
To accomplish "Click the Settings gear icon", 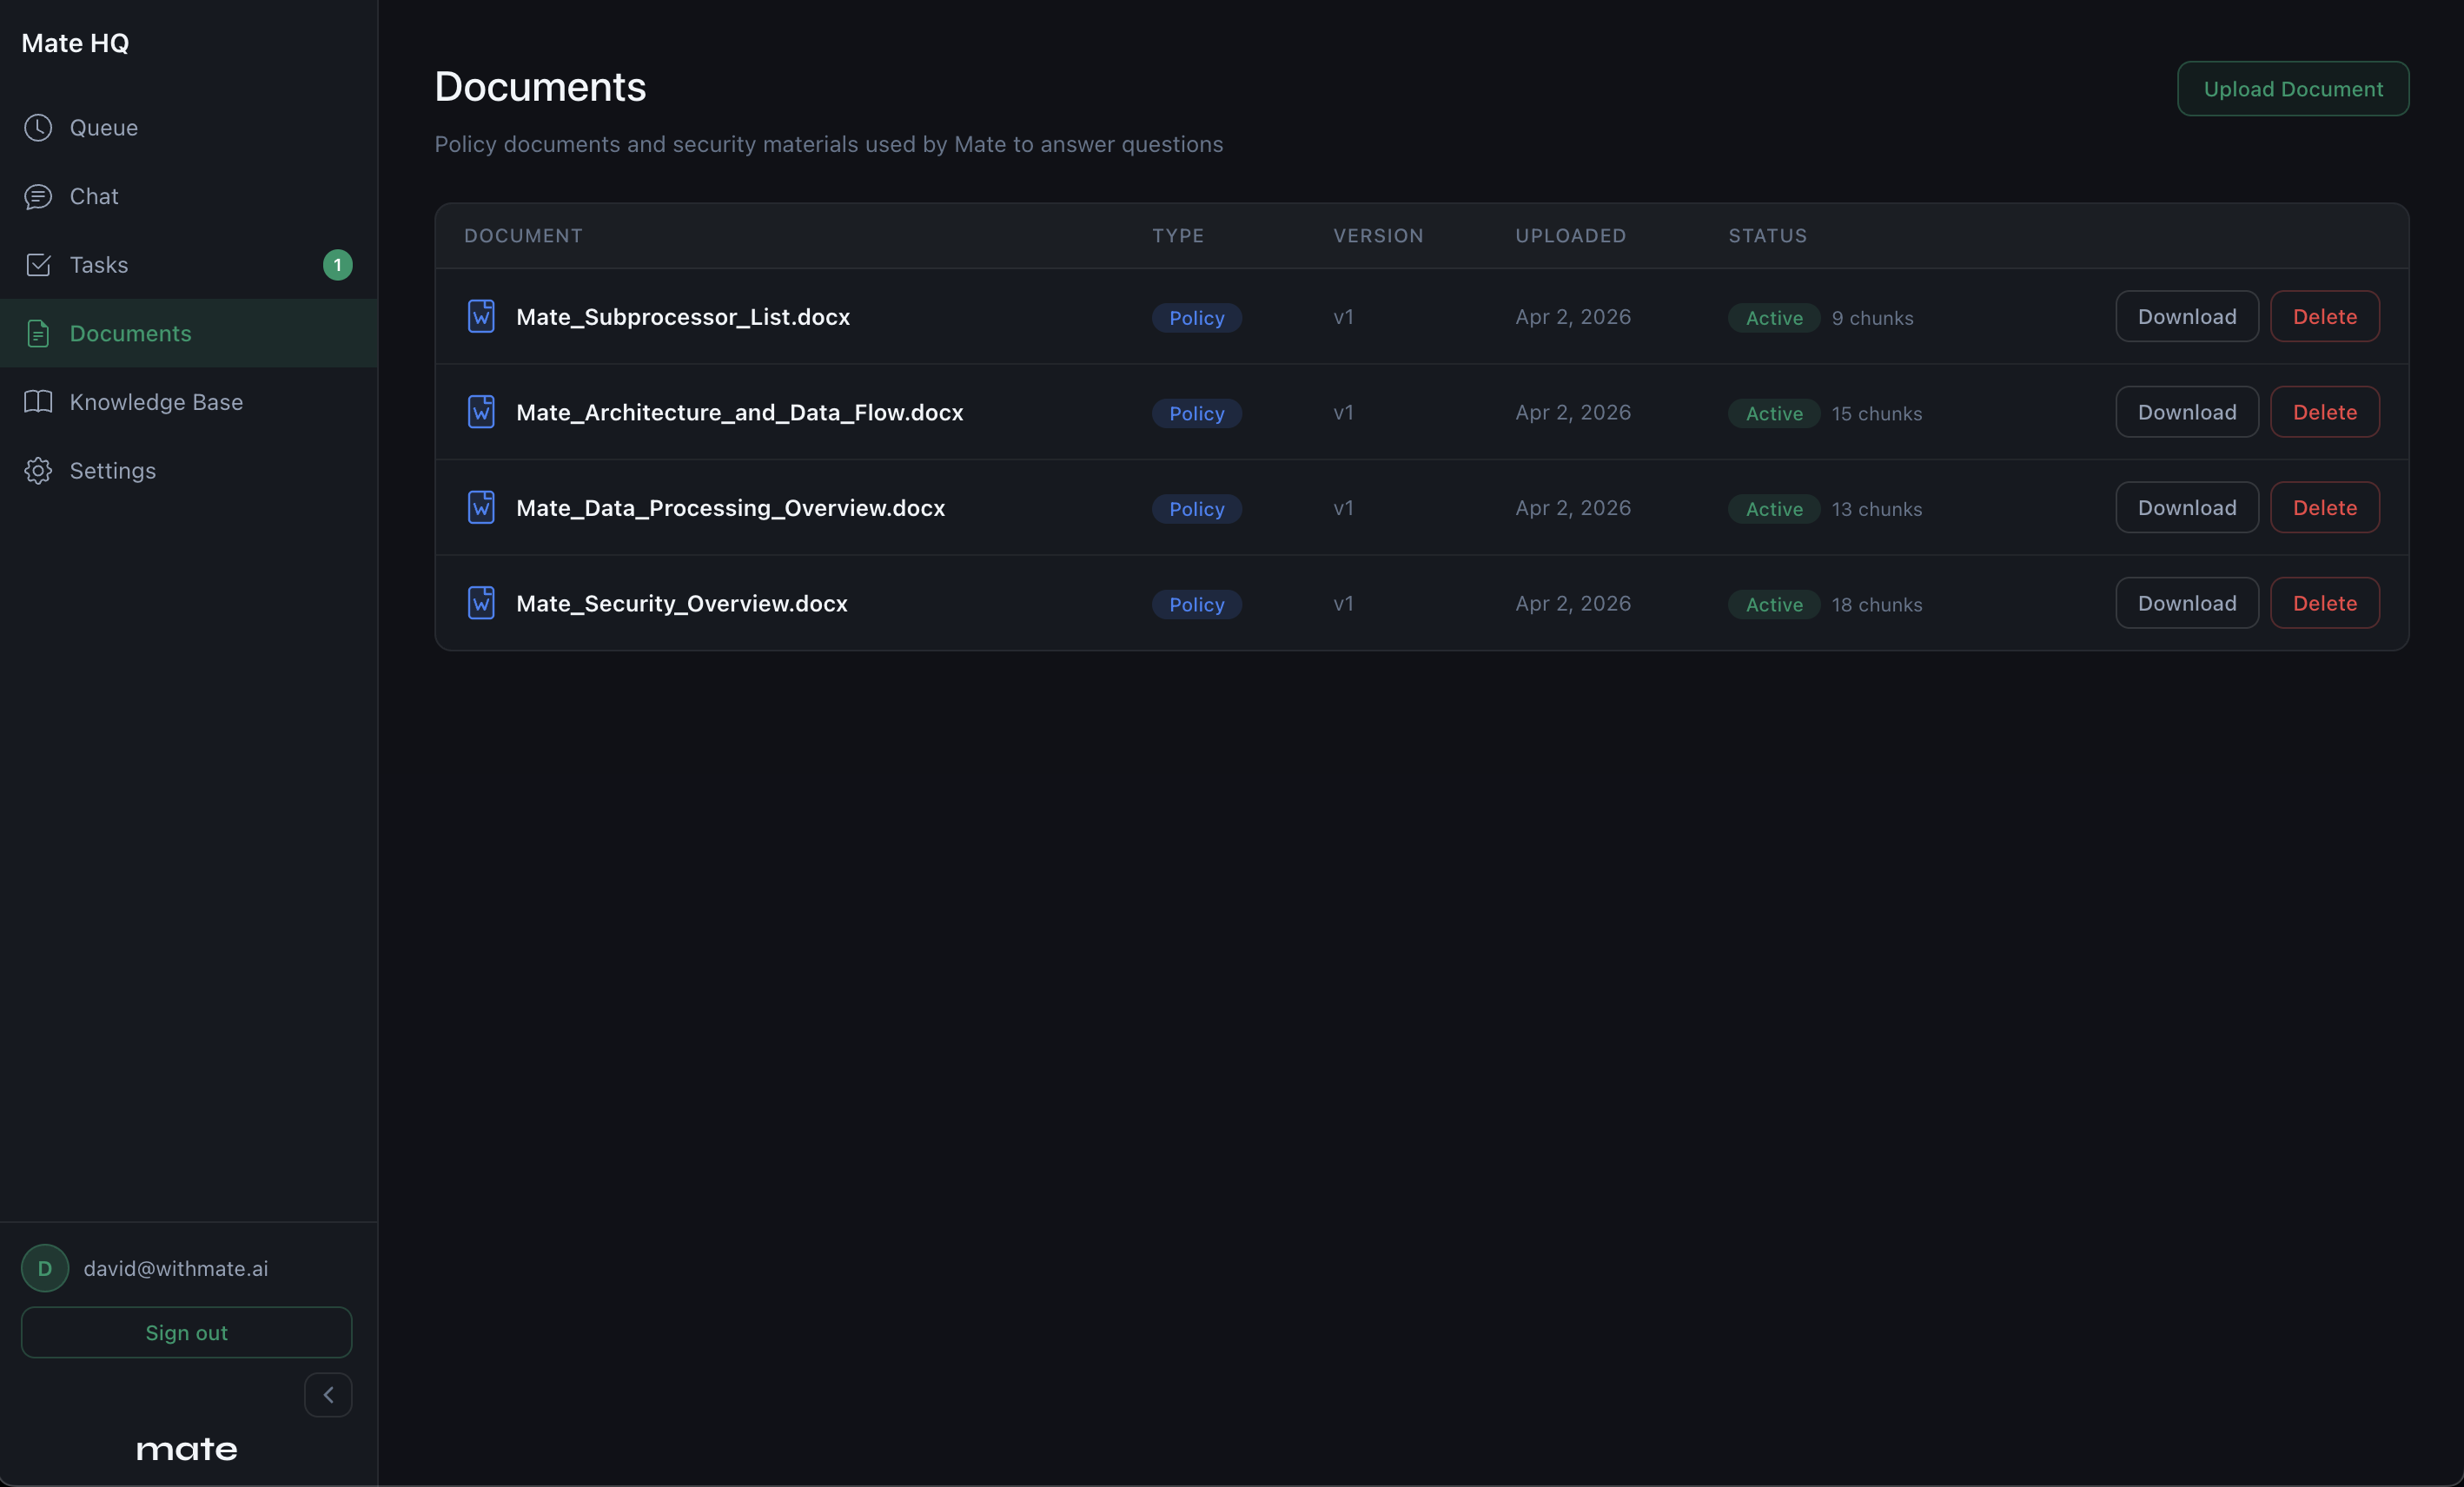I will (x=38, y=471).
